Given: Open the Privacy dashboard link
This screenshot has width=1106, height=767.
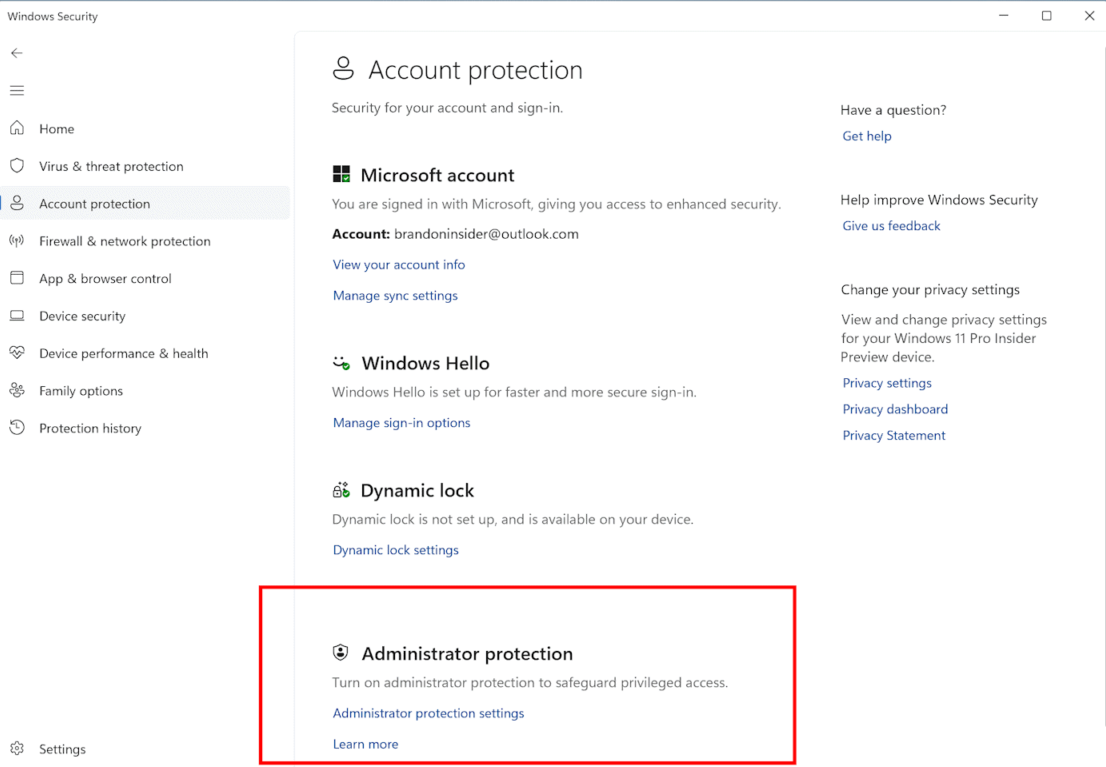Looking at the screenshot, I should [894, 409].
